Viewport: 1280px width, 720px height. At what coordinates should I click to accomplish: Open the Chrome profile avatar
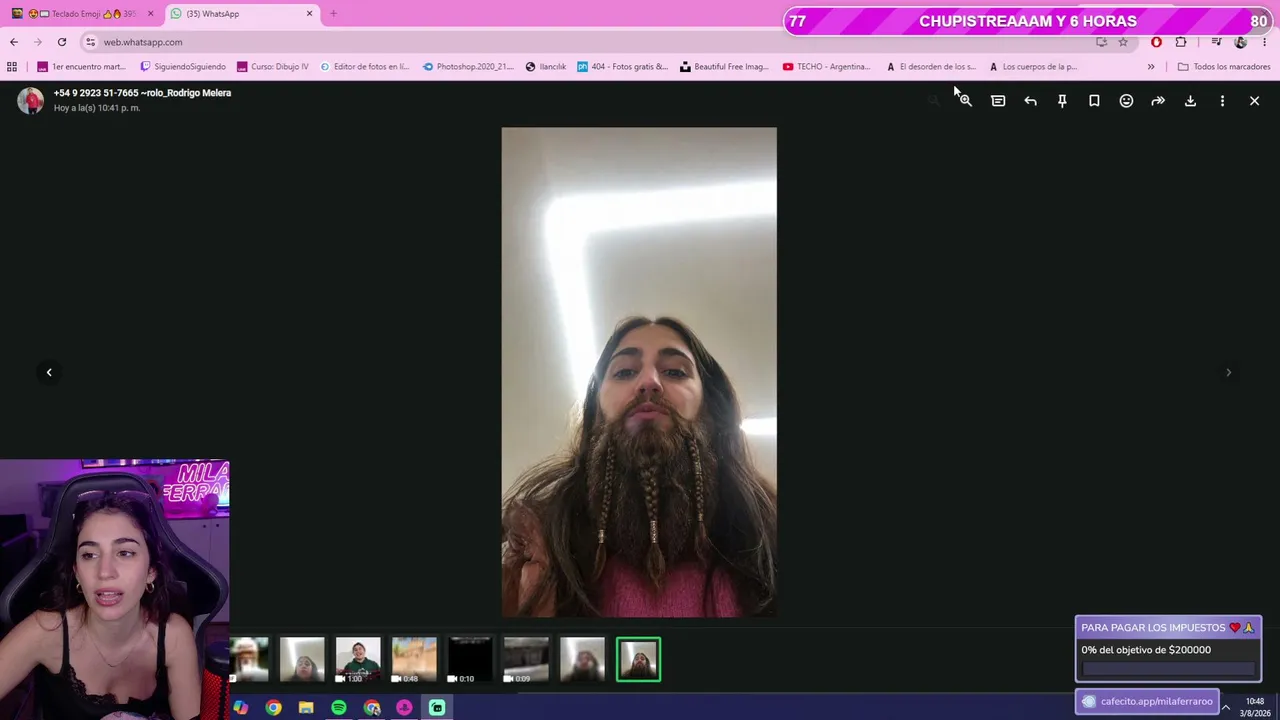click(1240, 42)
